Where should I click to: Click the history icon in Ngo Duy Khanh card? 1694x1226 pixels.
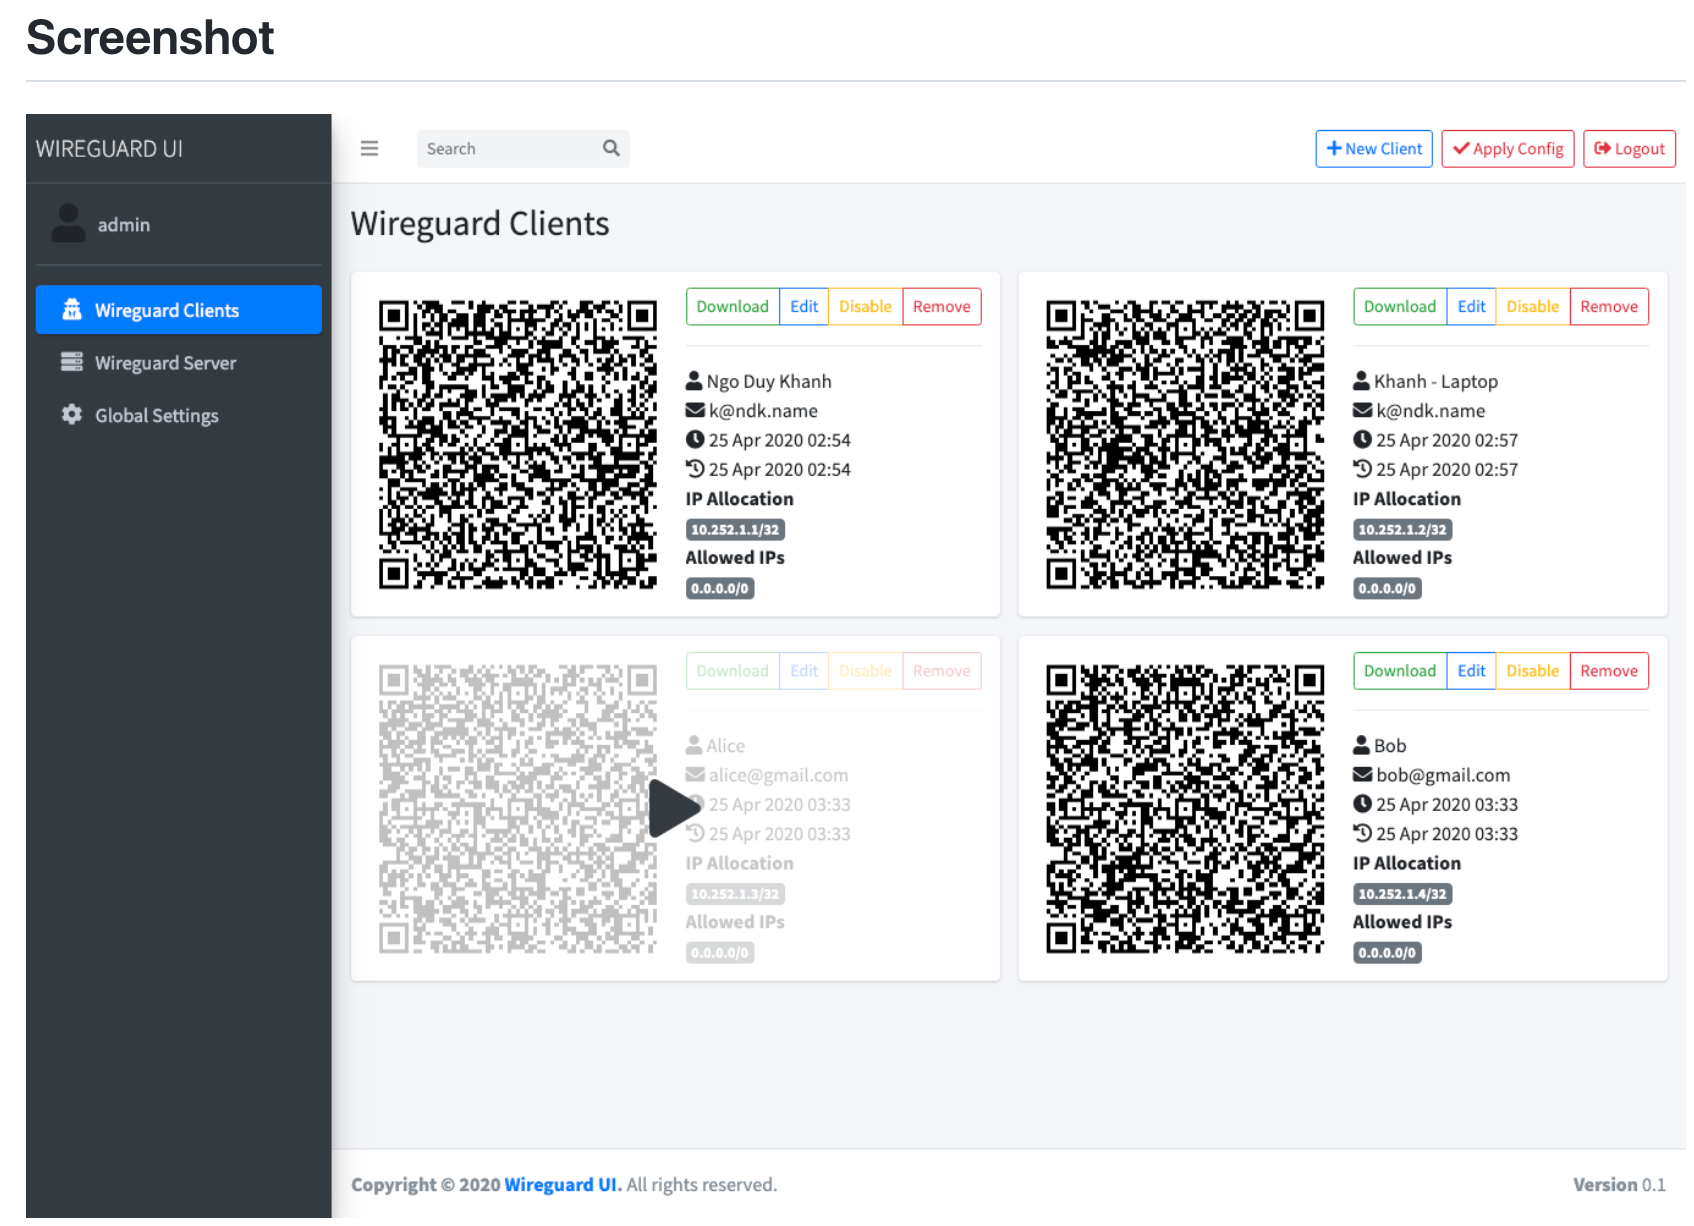[695, 468]
